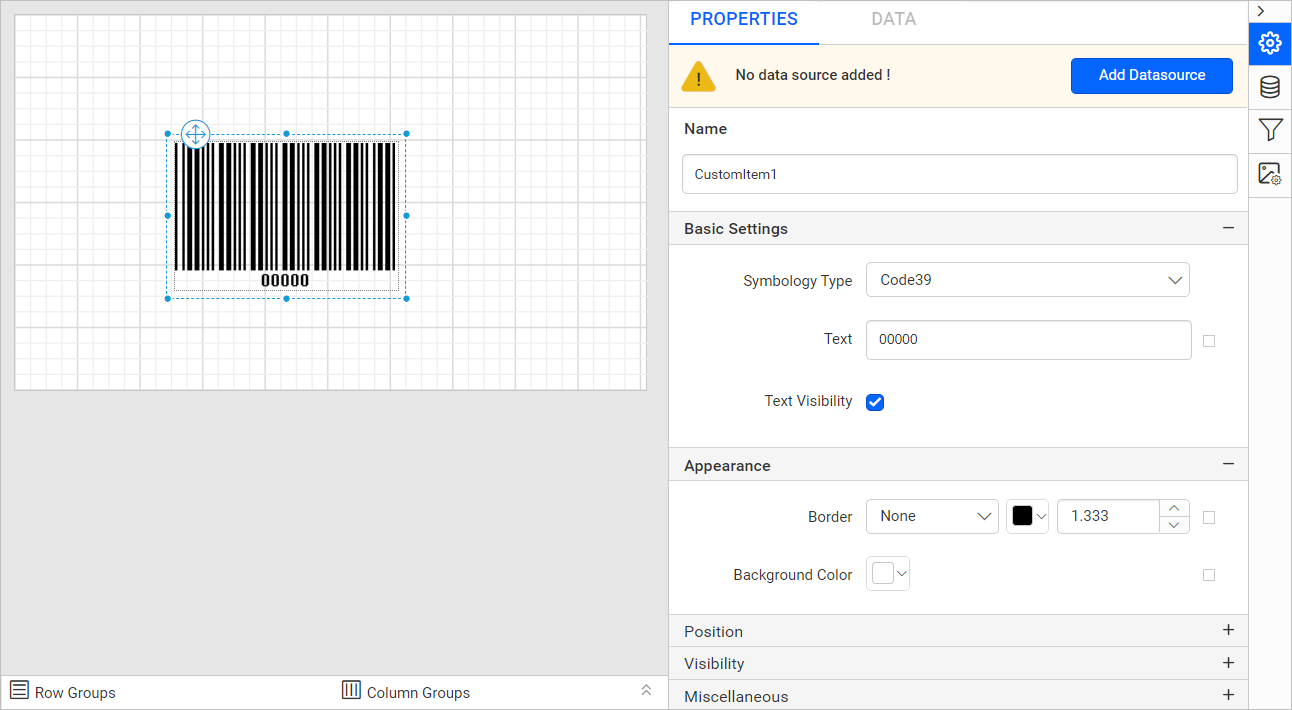Image resolution: width=1292 pixels, height=710 pixels.
Task: Increase the border width with up arrow
Action: (x=1174, y=508)
